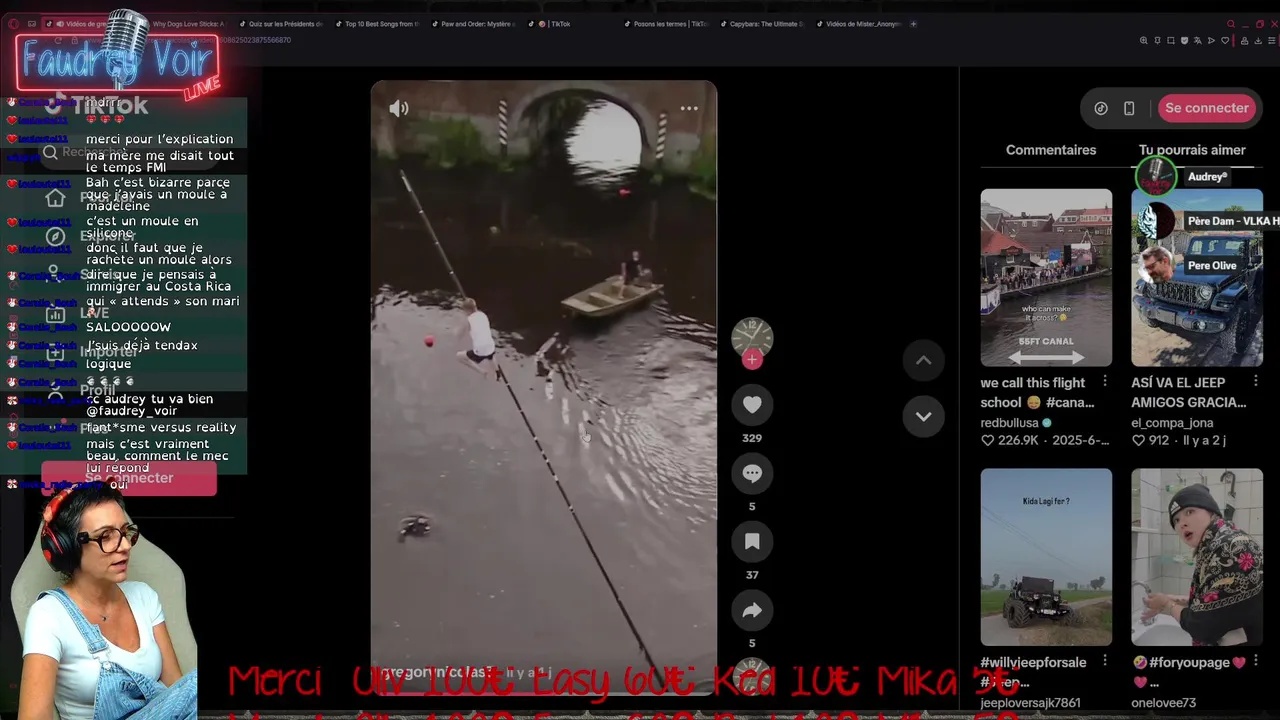Go to next video with down chevron
The width and height of the screenshot is (1280, 720).
coord(923,416)
